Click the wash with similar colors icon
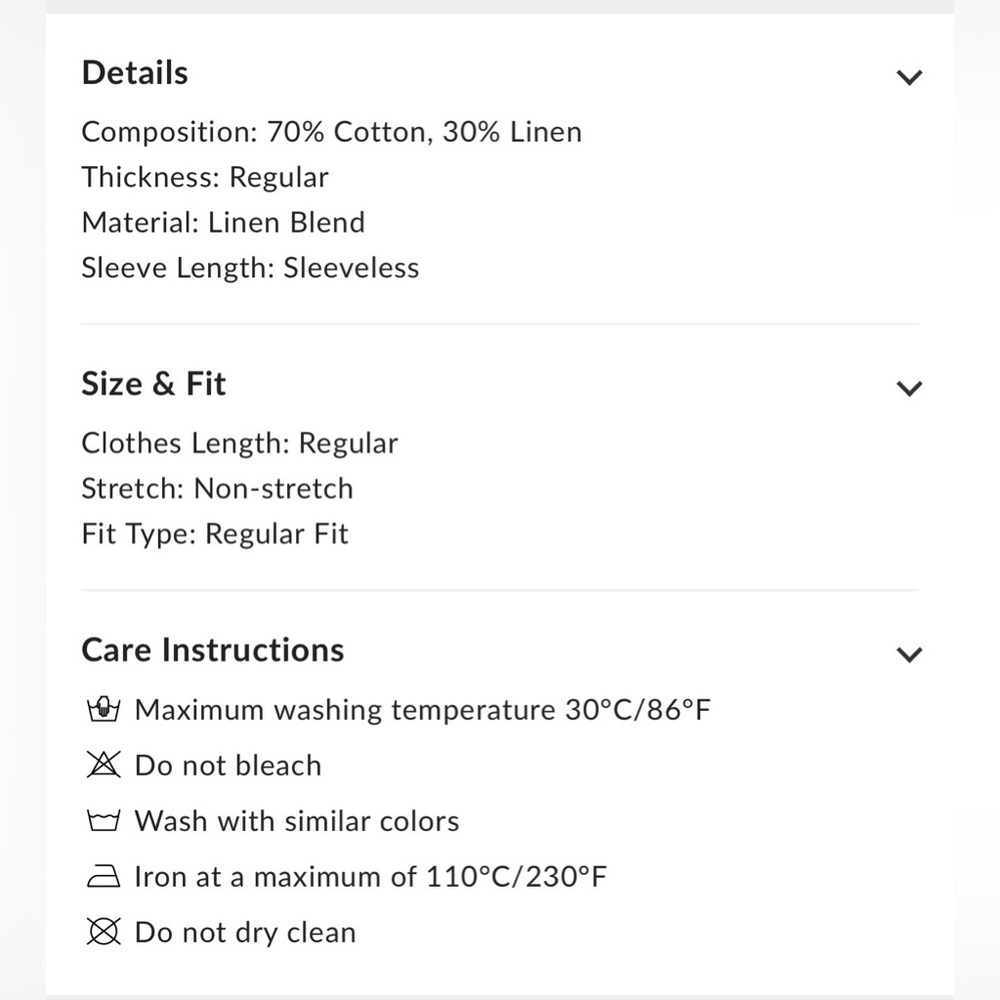1000x1000 pixels. tap(103, 821)
